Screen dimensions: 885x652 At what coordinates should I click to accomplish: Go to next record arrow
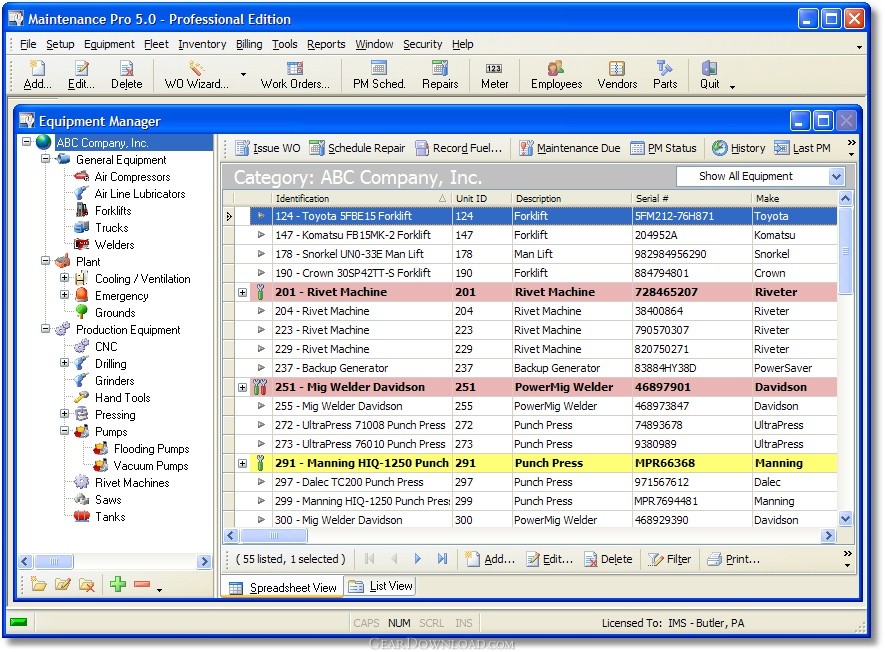(418, 559)
